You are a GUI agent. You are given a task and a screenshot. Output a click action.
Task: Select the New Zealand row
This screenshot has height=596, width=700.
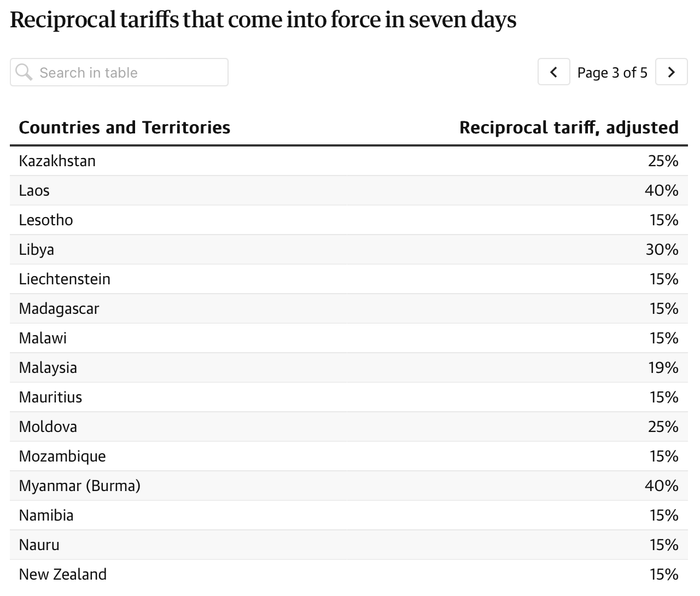(x=349, y=574)
